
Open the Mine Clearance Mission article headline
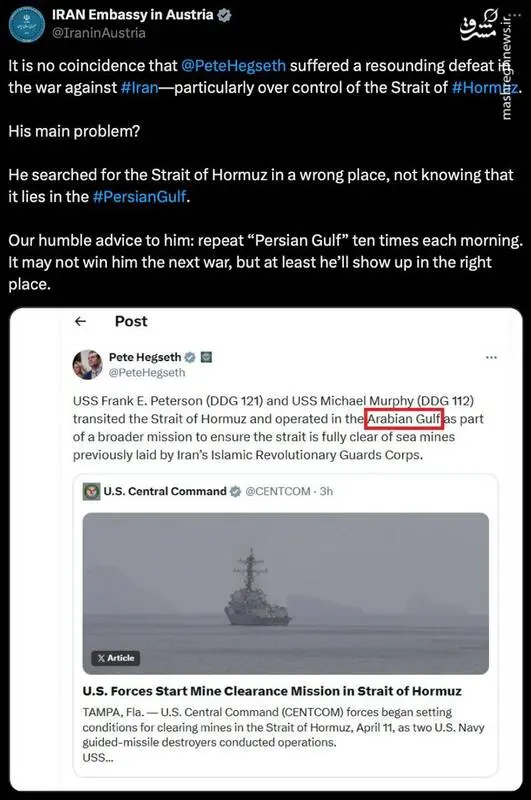(x=272, y=691)
